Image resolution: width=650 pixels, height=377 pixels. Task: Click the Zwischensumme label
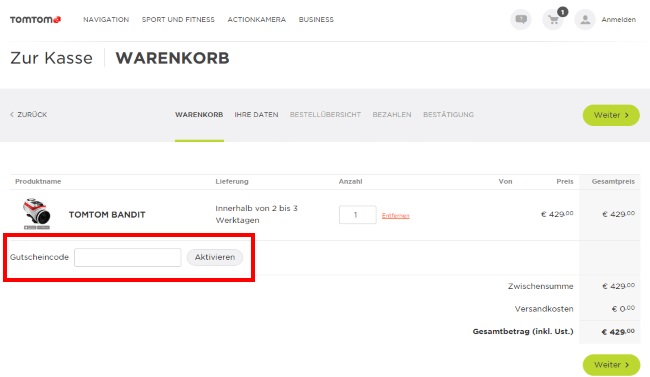[541, 286]
